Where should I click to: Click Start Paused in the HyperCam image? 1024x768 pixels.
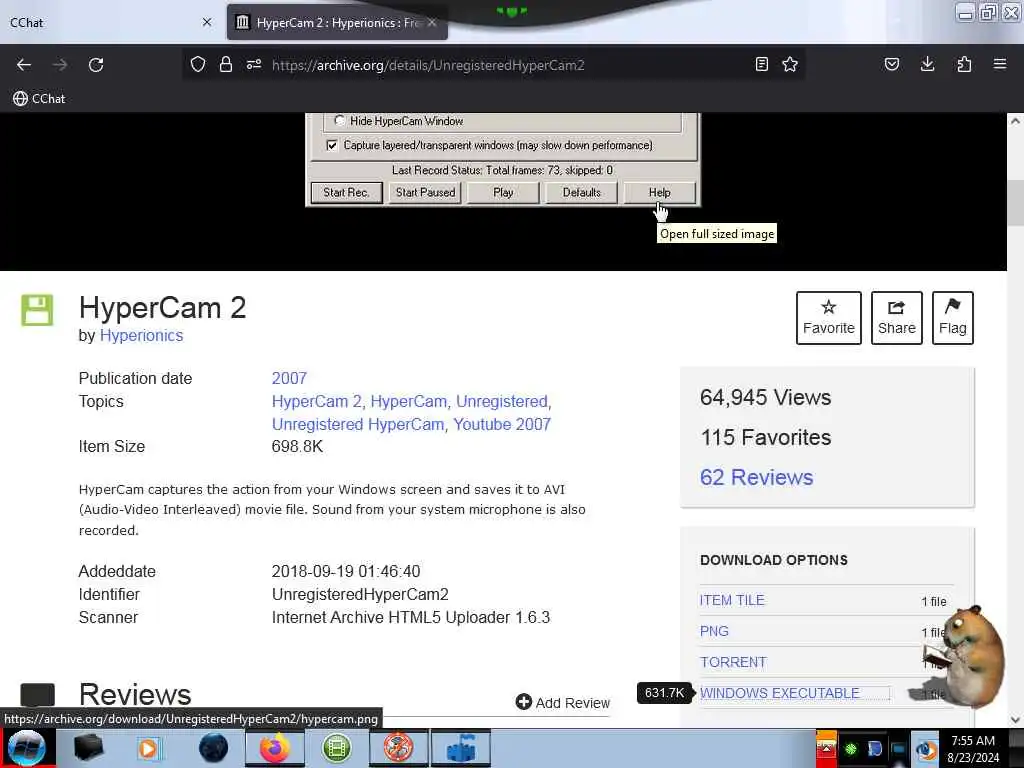425,193
